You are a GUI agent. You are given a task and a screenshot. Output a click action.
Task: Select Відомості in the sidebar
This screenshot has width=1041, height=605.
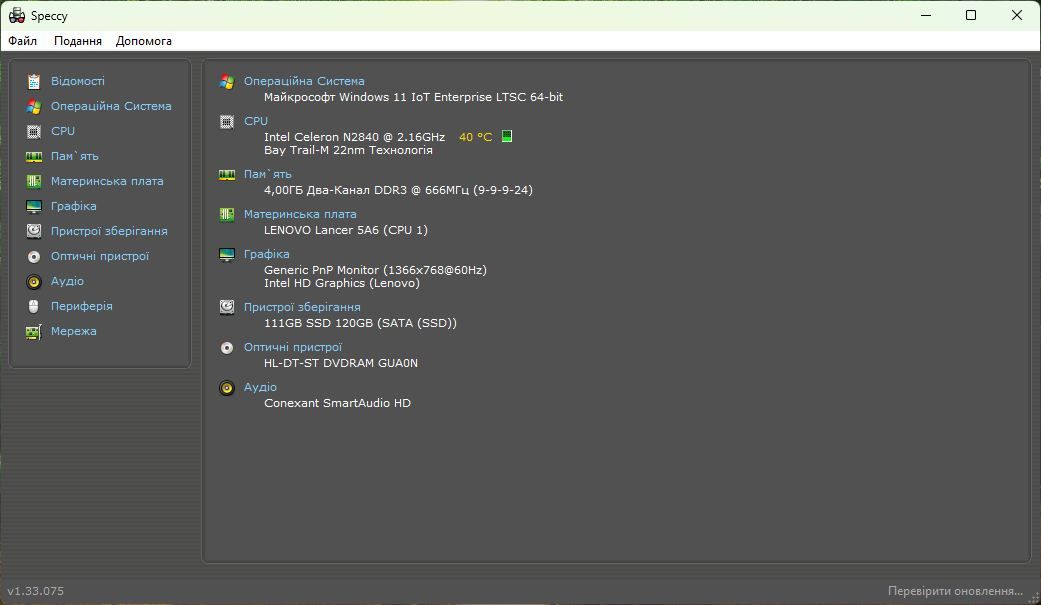[78, 81]
